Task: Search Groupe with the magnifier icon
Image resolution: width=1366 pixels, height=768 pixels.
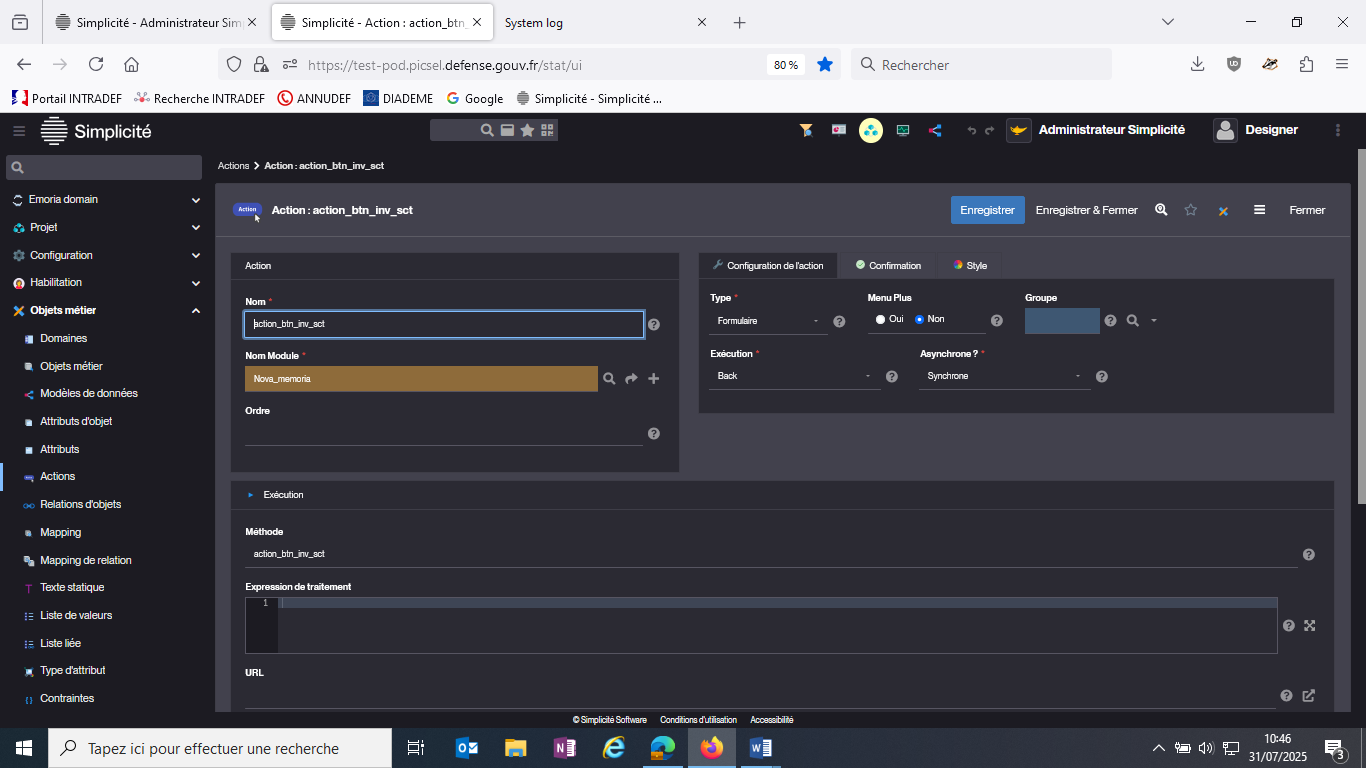Action: (1133, 321)
